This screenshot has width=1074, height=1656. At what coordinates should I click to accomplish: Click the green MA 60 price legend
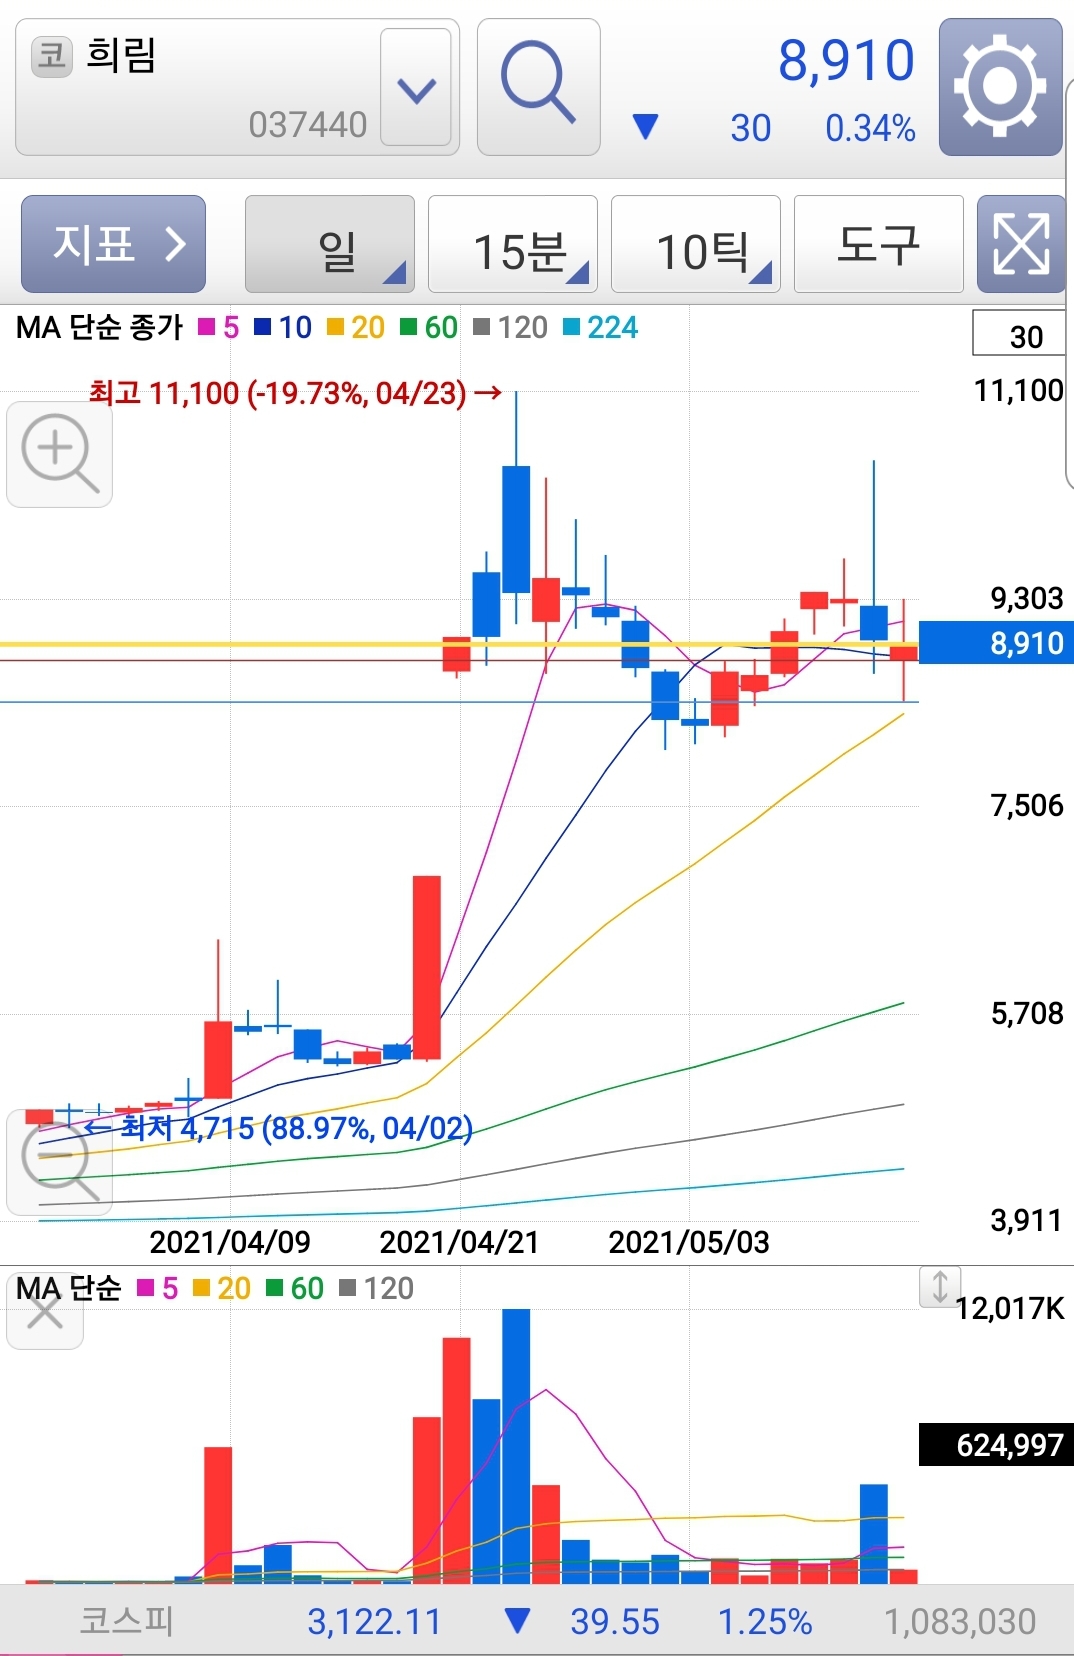coord(429,327)
